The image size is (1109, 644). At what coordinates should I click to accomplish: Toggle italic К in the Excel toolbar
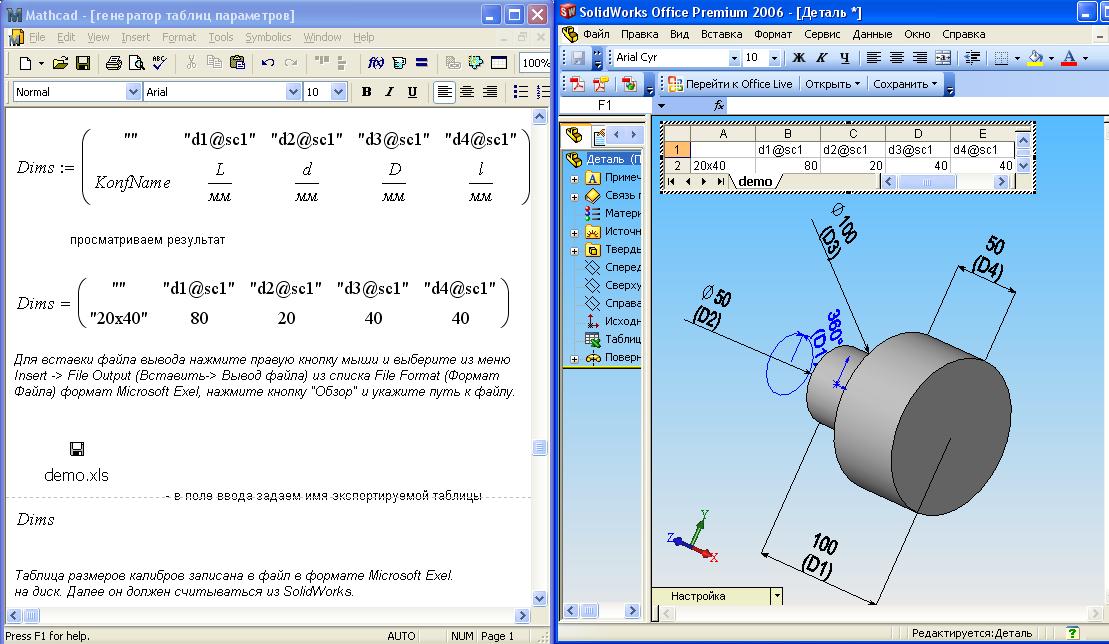(821, 58)
